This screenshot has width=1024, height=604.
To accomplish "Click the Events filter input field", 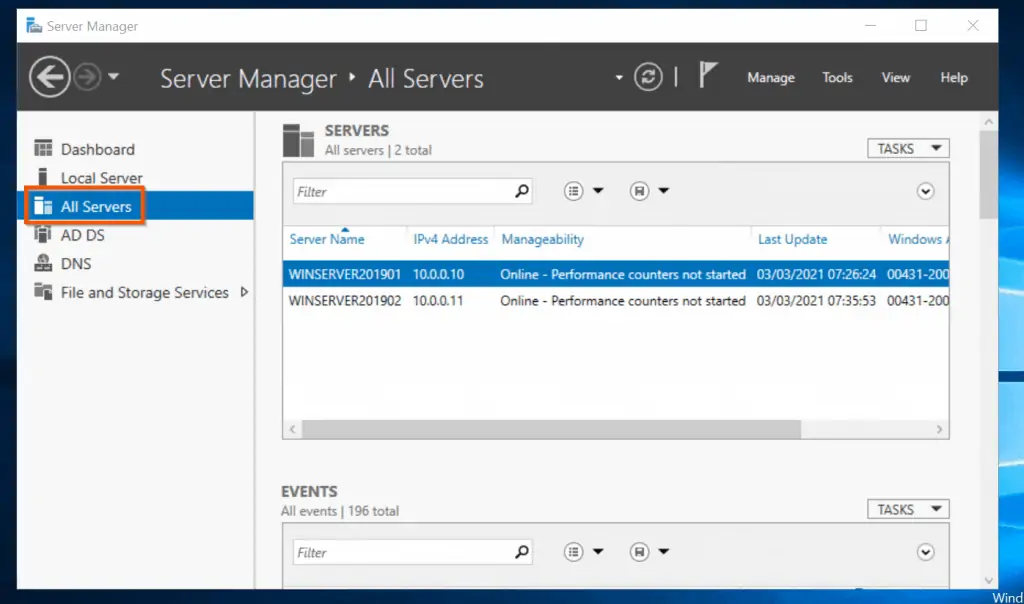I will tap(404, 552).
